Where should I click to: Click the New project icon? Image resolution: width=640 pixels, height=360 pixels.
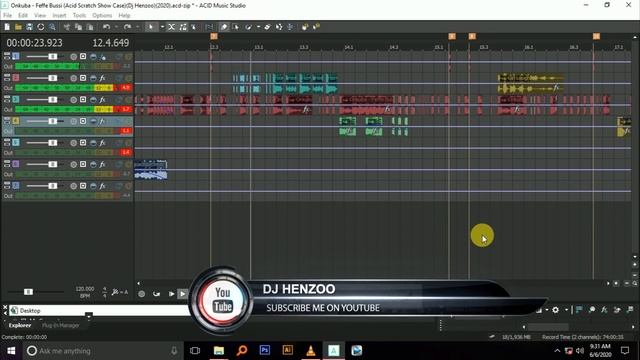coord(7,27)
